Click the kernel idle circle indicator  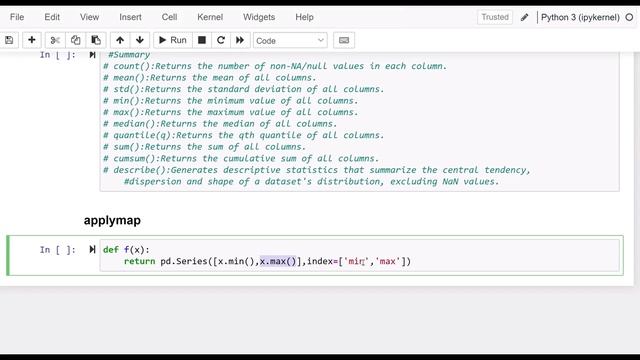629,17
